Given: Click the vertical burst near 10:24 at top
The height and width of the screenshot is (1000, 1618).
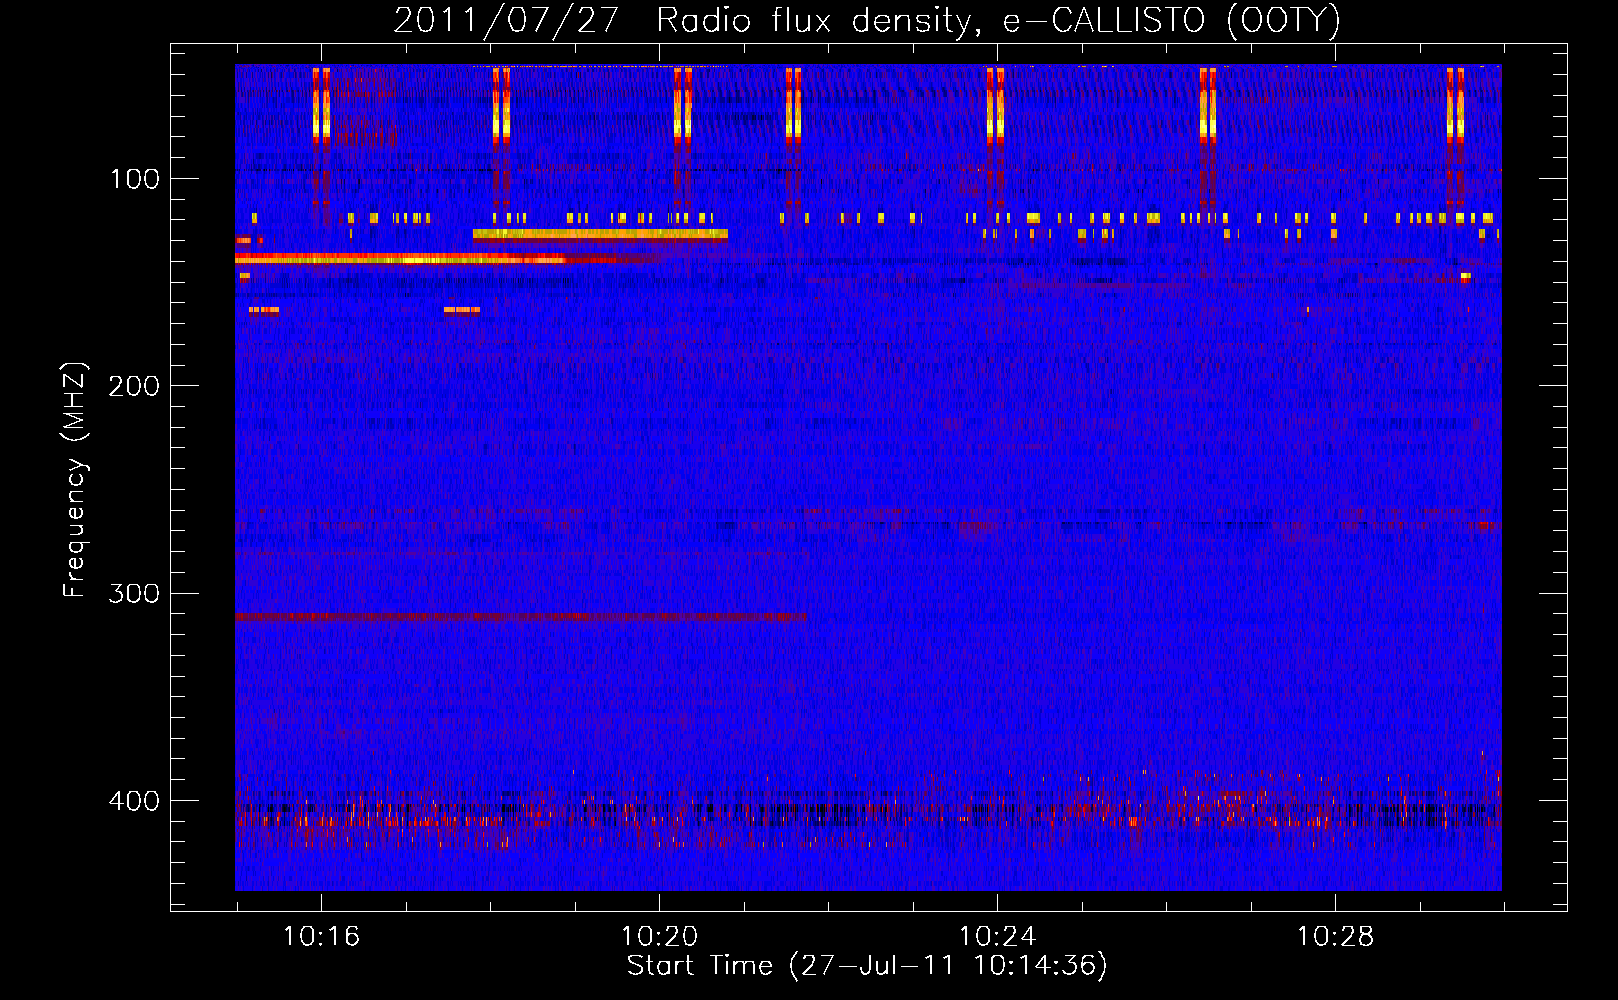Looking at the screenshot, I should pos(995,104).
